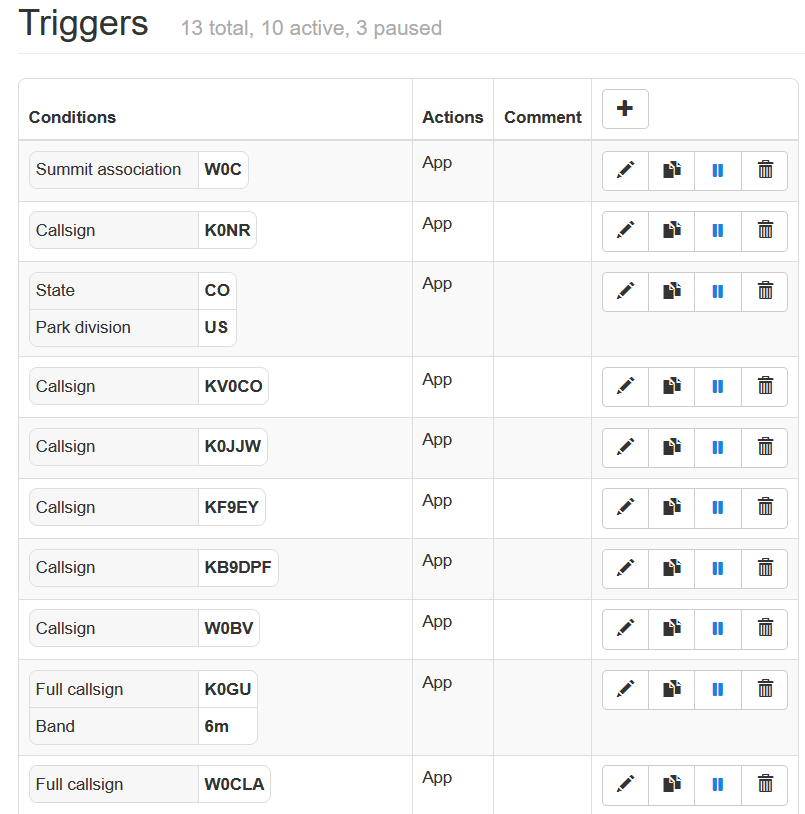Pause the State CO park trigger
Image resolution: width=805 pixels, height=814 pixels.
(x=718, y=291)
